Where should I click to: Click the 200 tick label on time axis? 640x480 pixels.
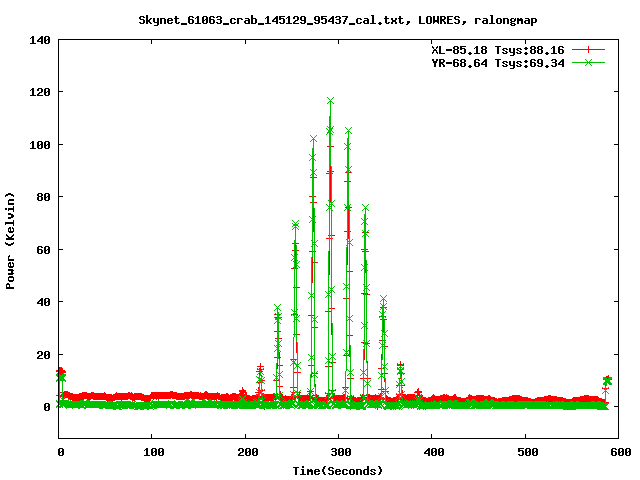coord(246,452)
